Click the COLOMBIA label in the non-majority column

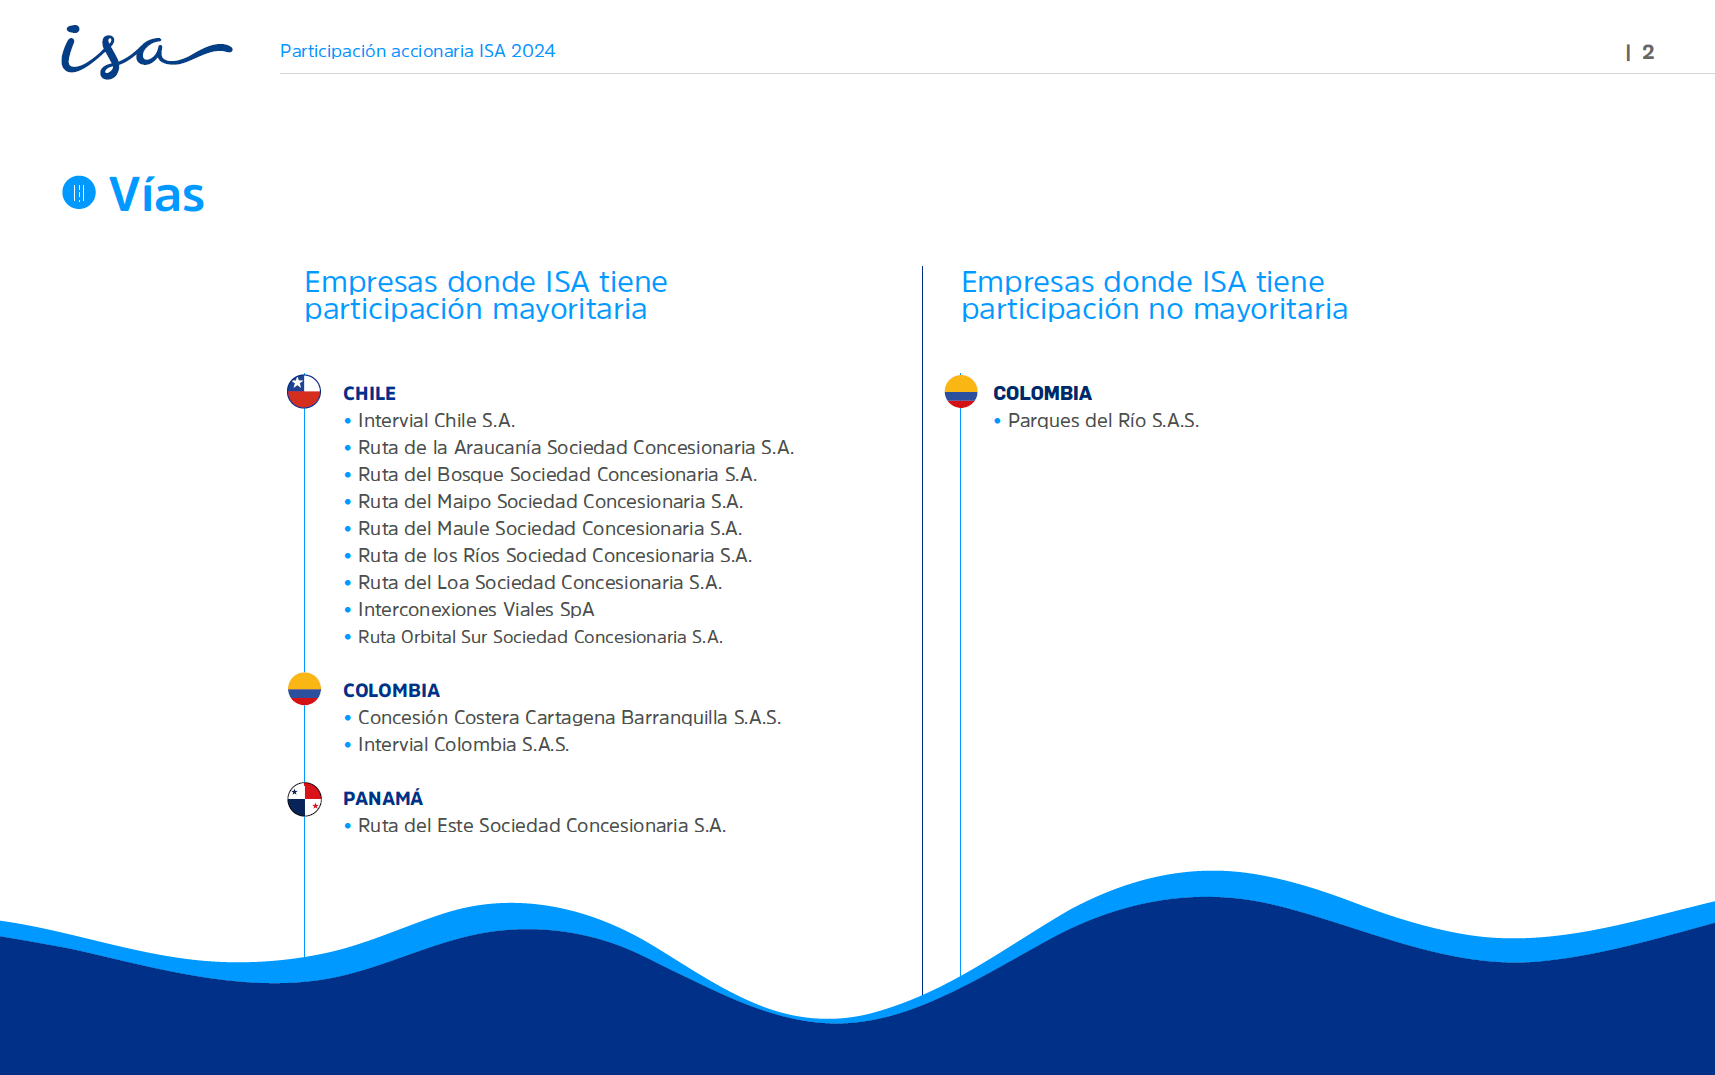coord(1042,393)
